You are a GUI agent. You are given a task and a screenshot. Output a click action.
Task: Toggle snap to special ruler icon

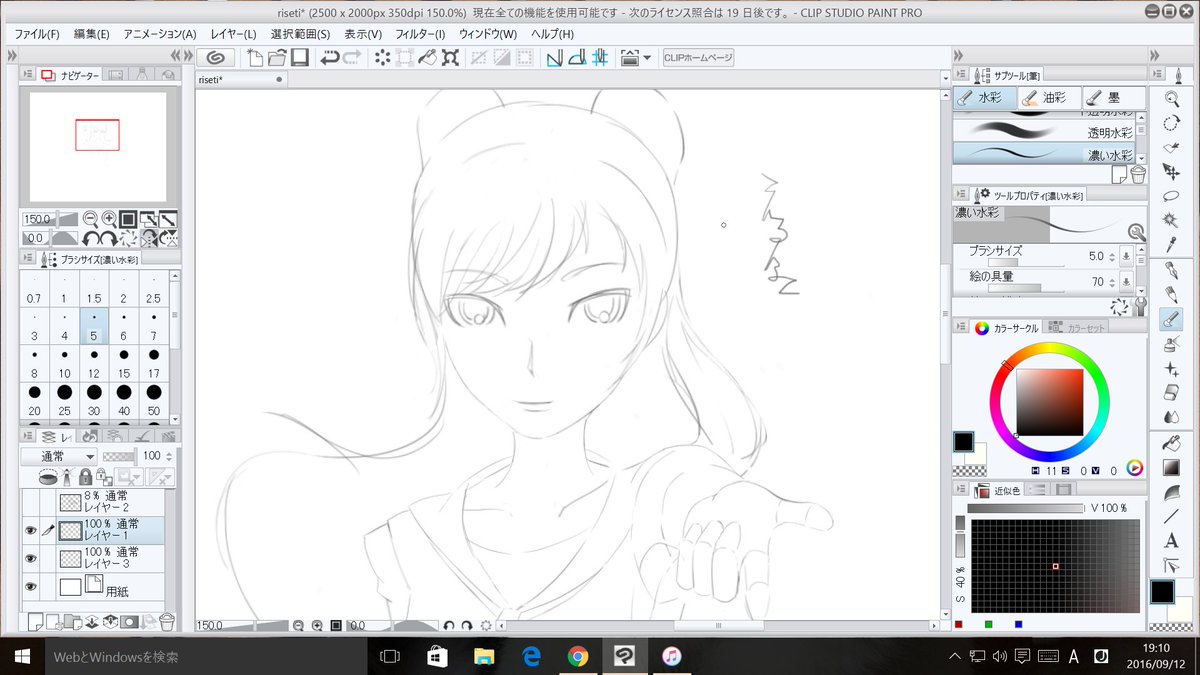coord(577,58)
